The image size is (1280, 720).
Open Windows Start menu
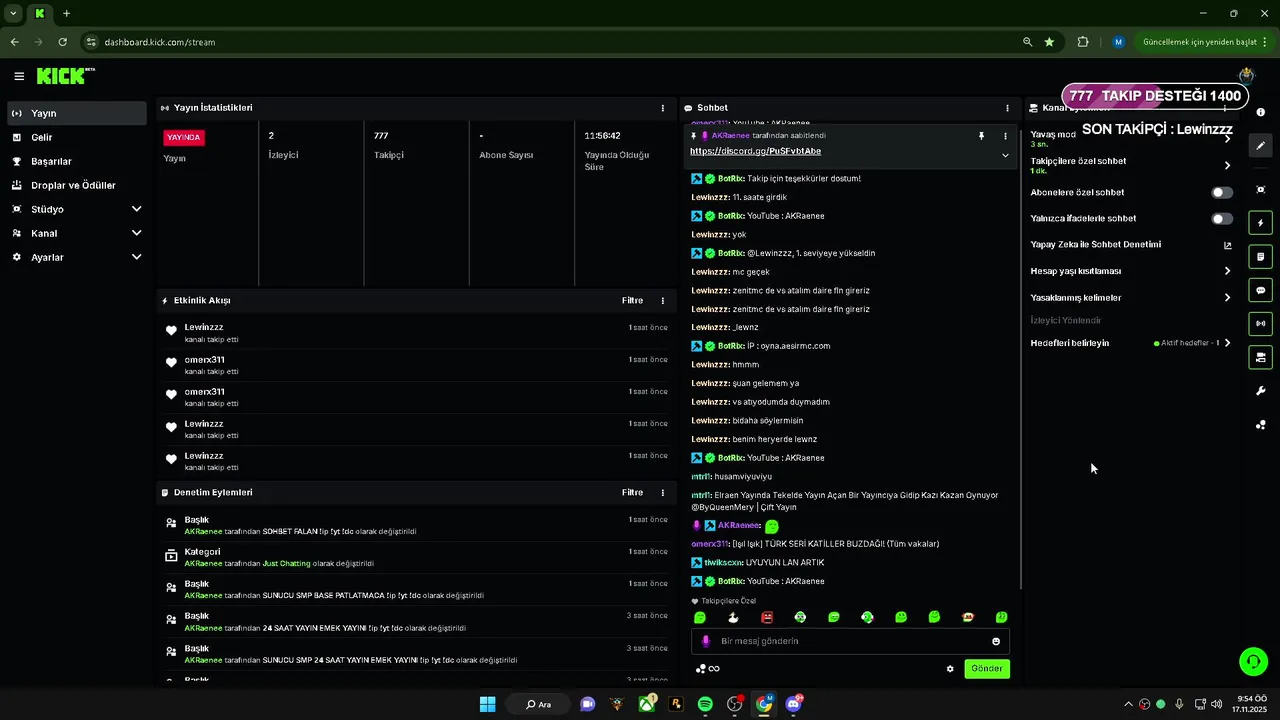pyautogui.click(x=487, y=704)
